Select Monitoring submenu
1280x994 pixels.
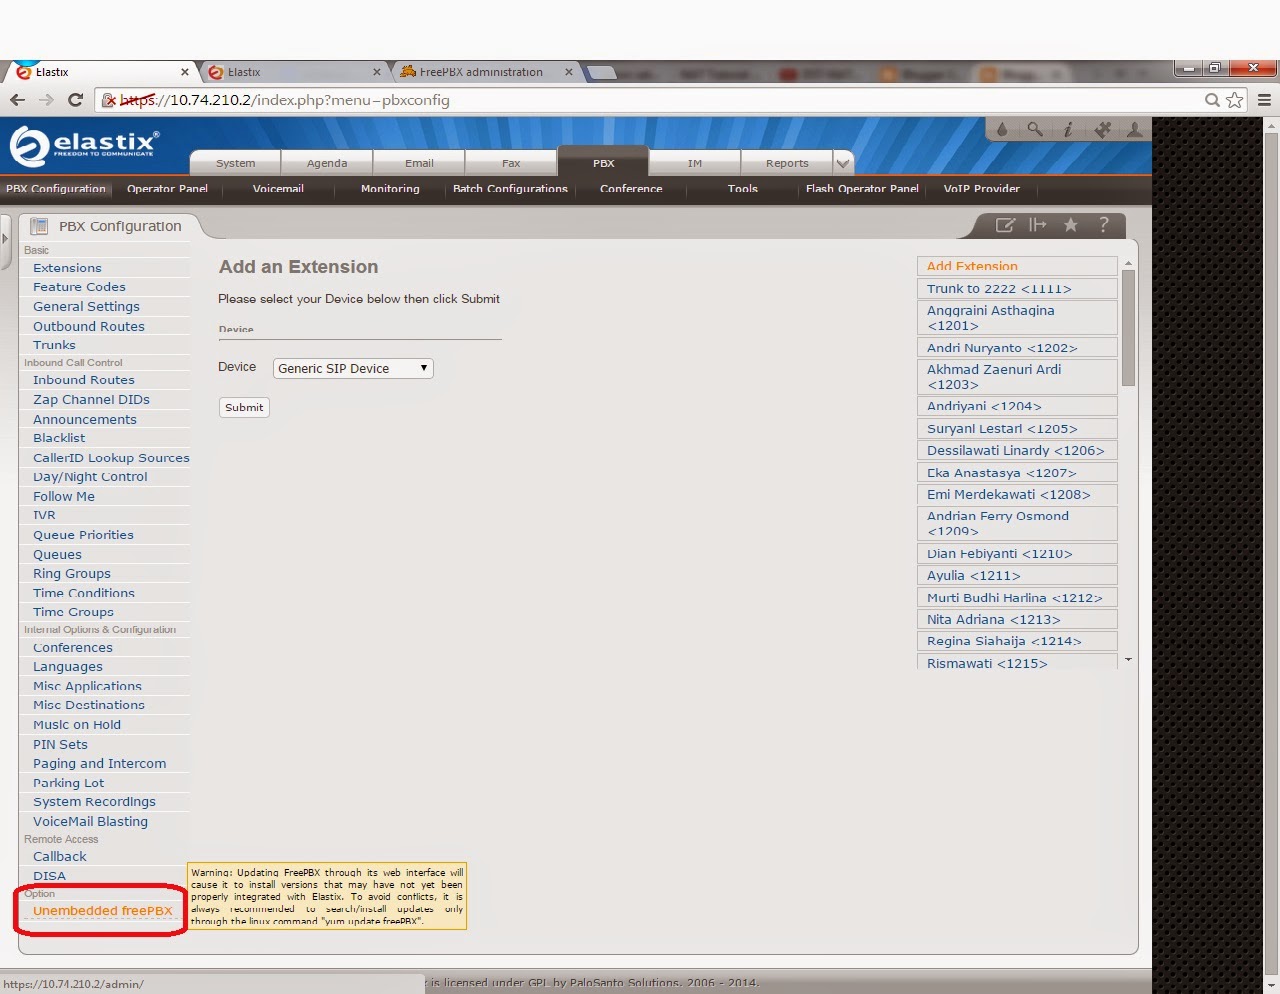pos(390,188)
